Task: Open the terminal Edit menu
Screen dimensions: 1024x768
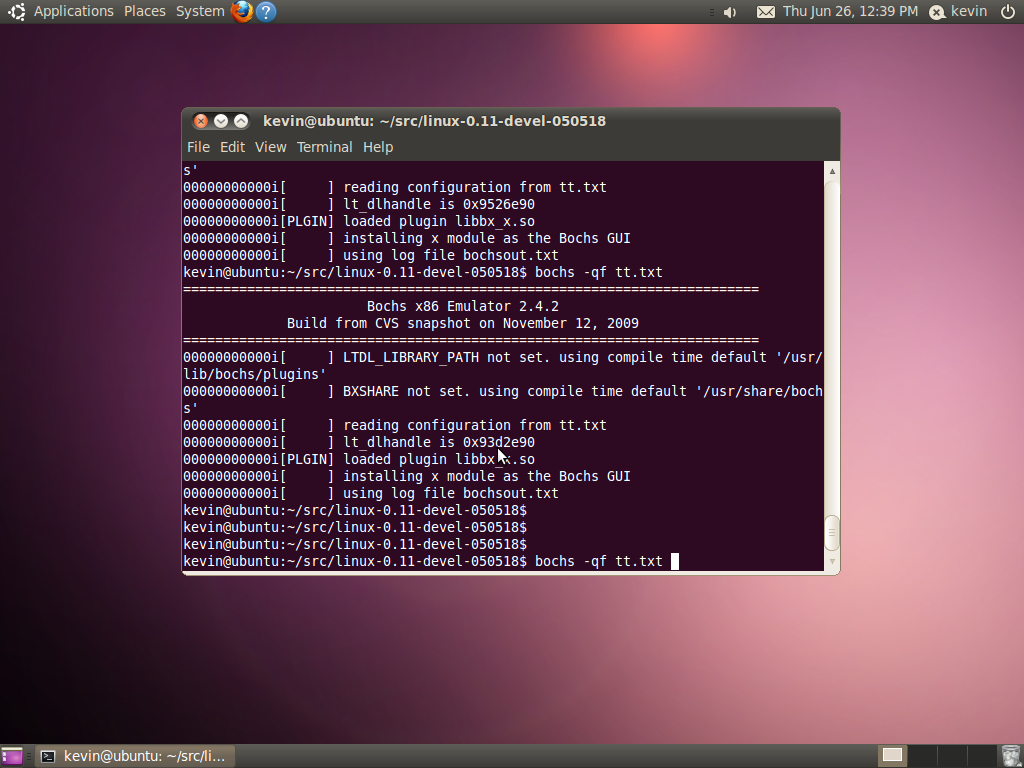Action: [232, 147]
